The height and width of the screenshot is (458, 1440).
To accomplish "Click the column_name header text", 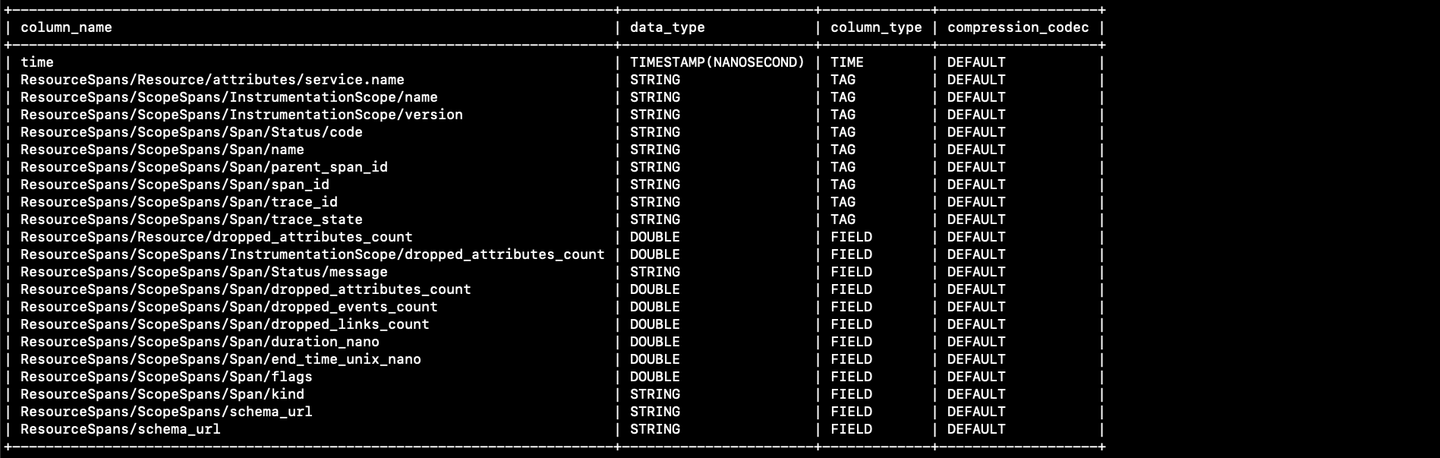I will tap(66, 27).
